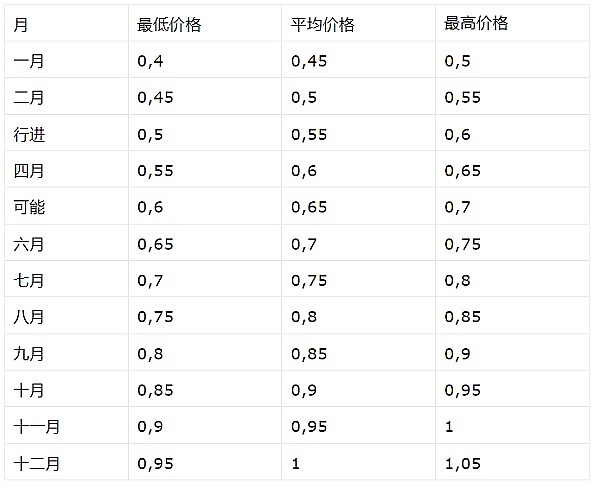Select 最高价格 value in 七月 row
This screenshot has height=489, width=600.
457,280
